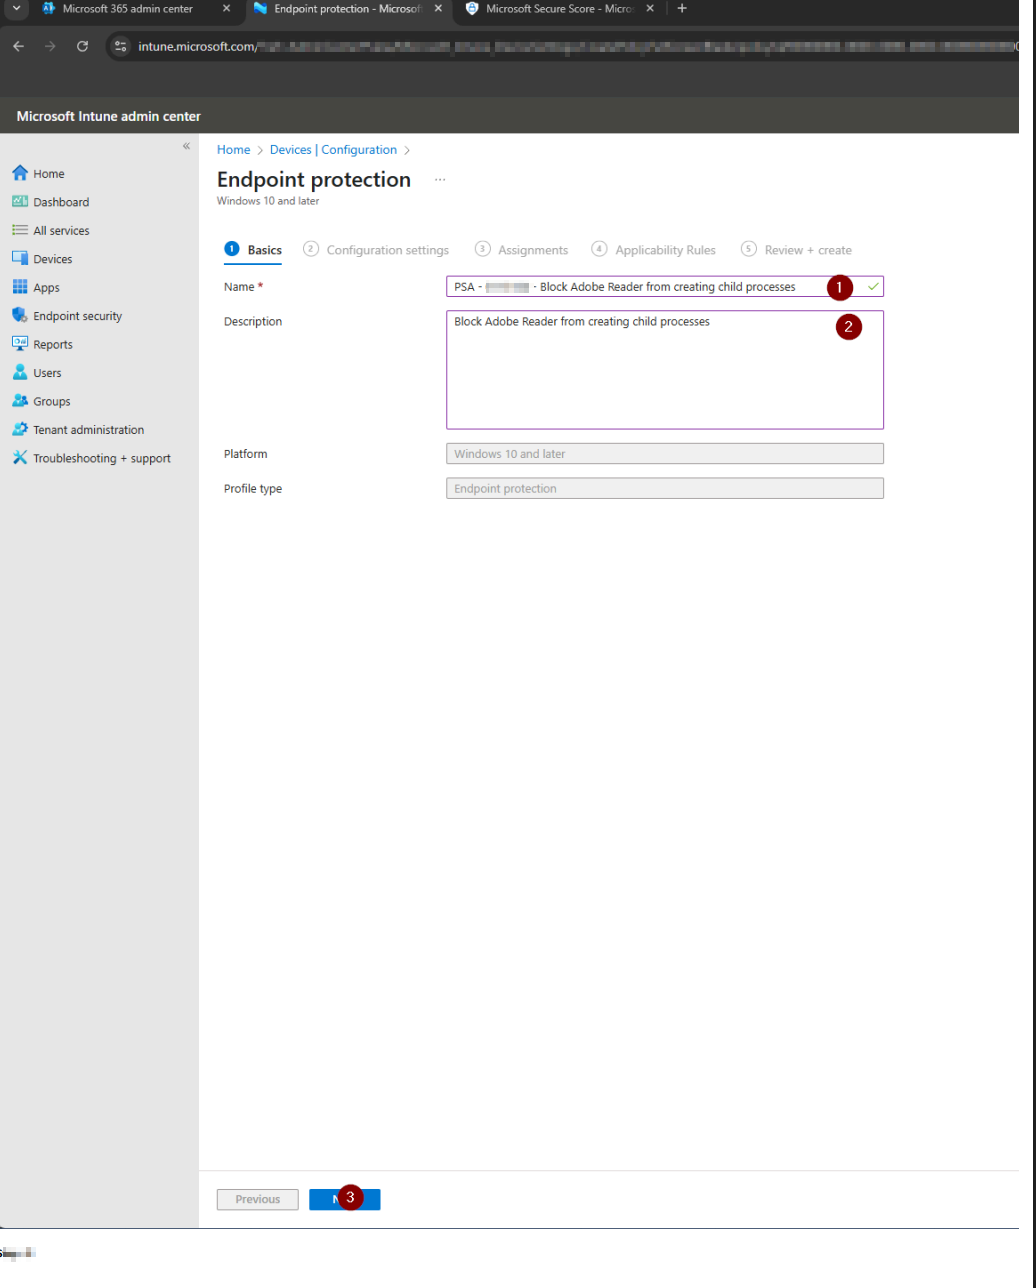Image resolution: width=1036 pixels, height=1288 pixels.
Task: Open All services in sidebar
Action: pos(50,230)
